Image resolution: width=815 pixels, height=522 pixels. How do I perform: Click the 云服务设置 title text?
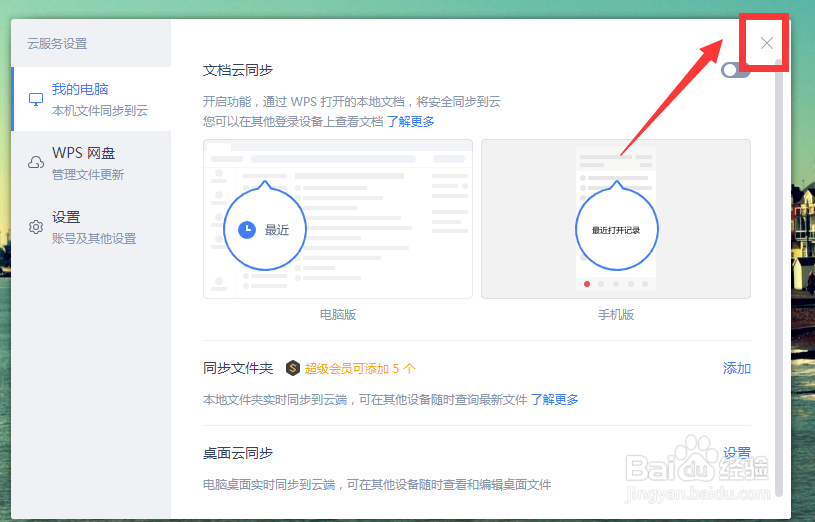click(x=57, y=44)
